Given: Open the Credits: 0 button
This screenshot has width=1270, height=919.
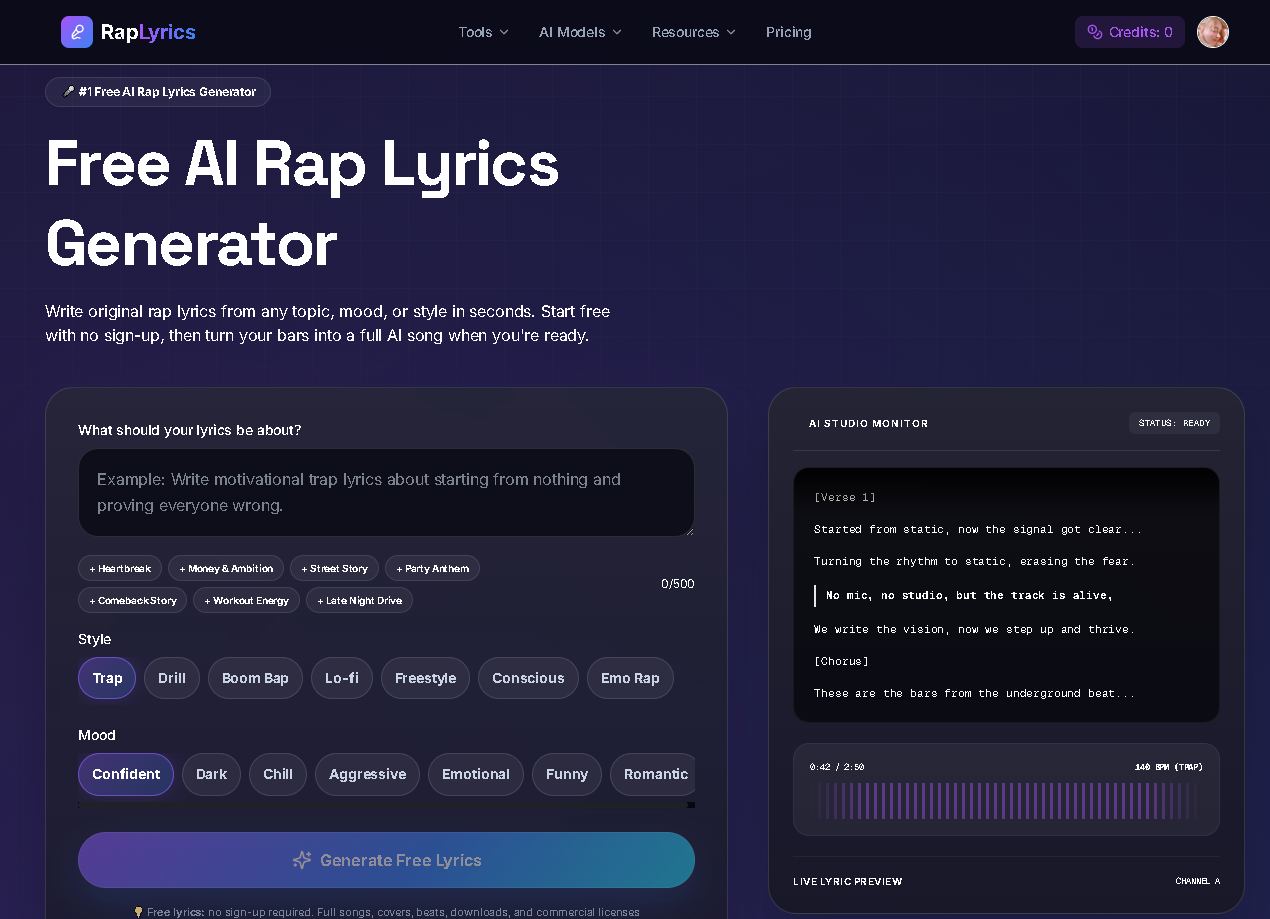Looking at the screenshot, I should (1130, 32).
